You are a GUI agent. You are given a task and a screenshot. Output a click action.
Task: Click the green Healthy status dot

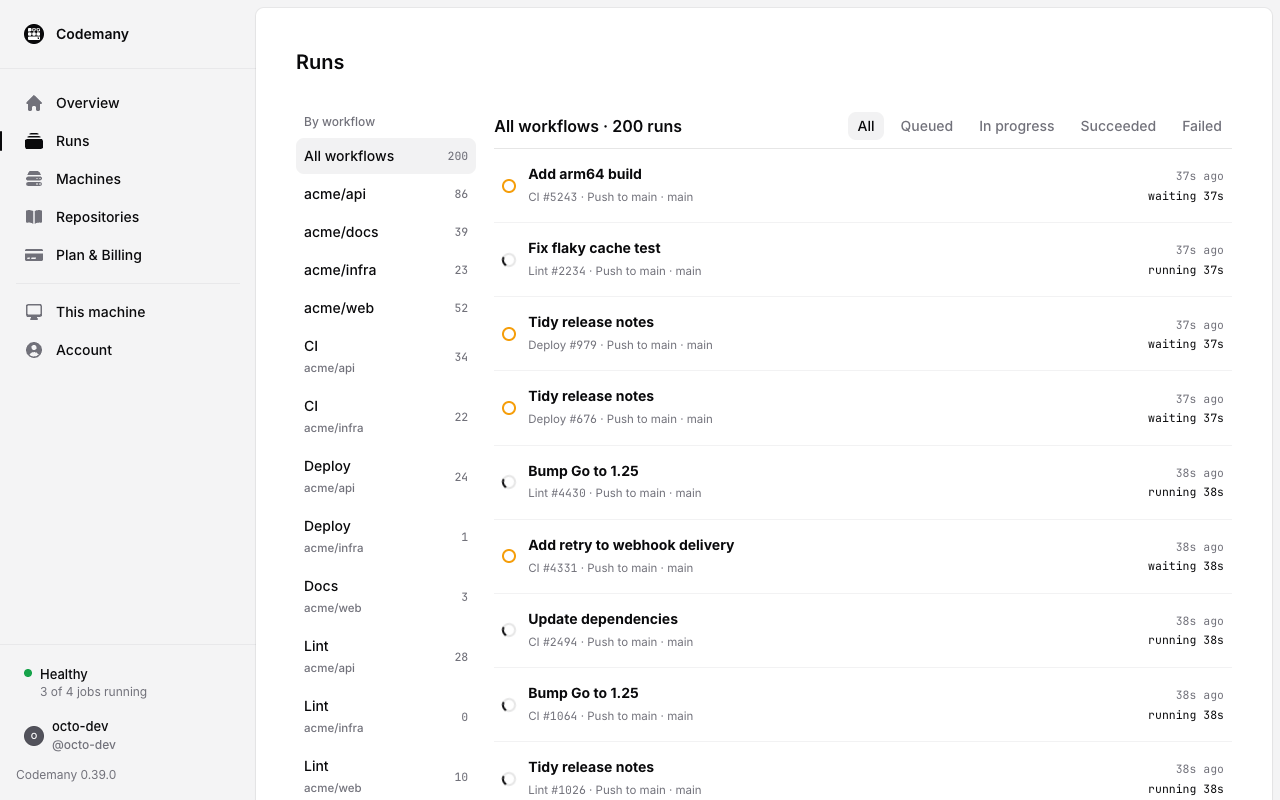tap(28, 673)
